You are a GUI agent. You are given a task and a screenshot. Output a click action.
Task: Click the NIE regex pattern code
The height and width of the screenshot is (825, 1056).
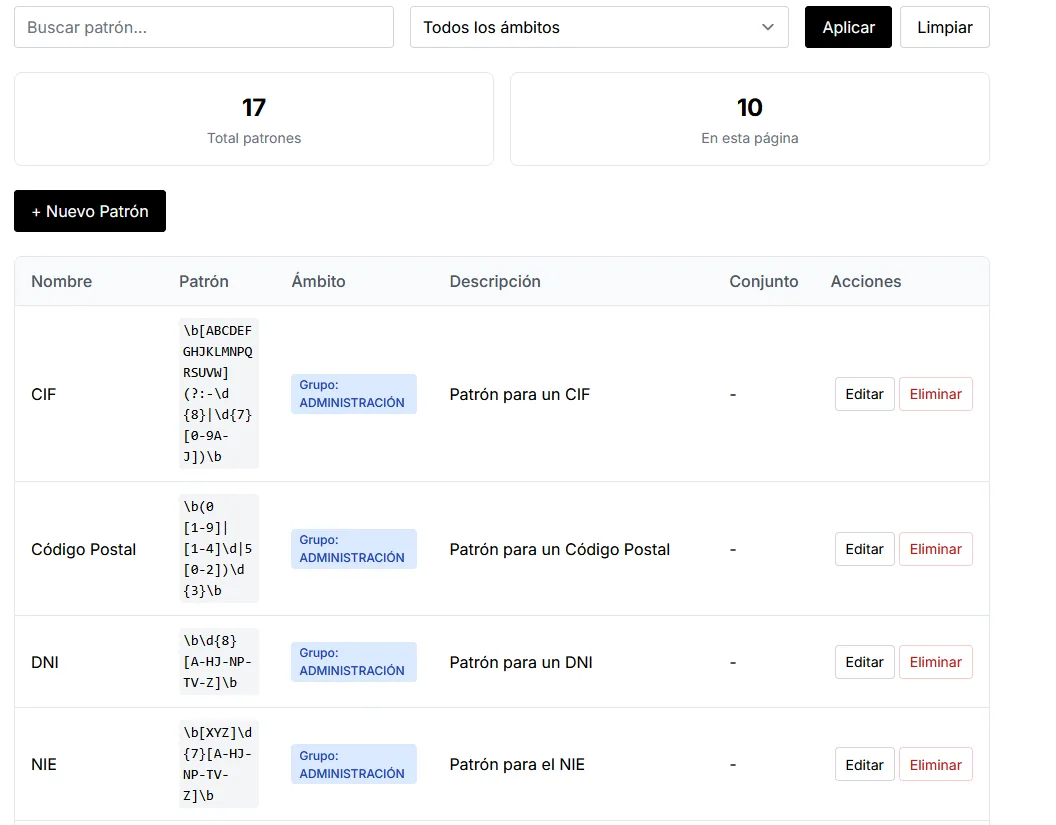(218, 764)
